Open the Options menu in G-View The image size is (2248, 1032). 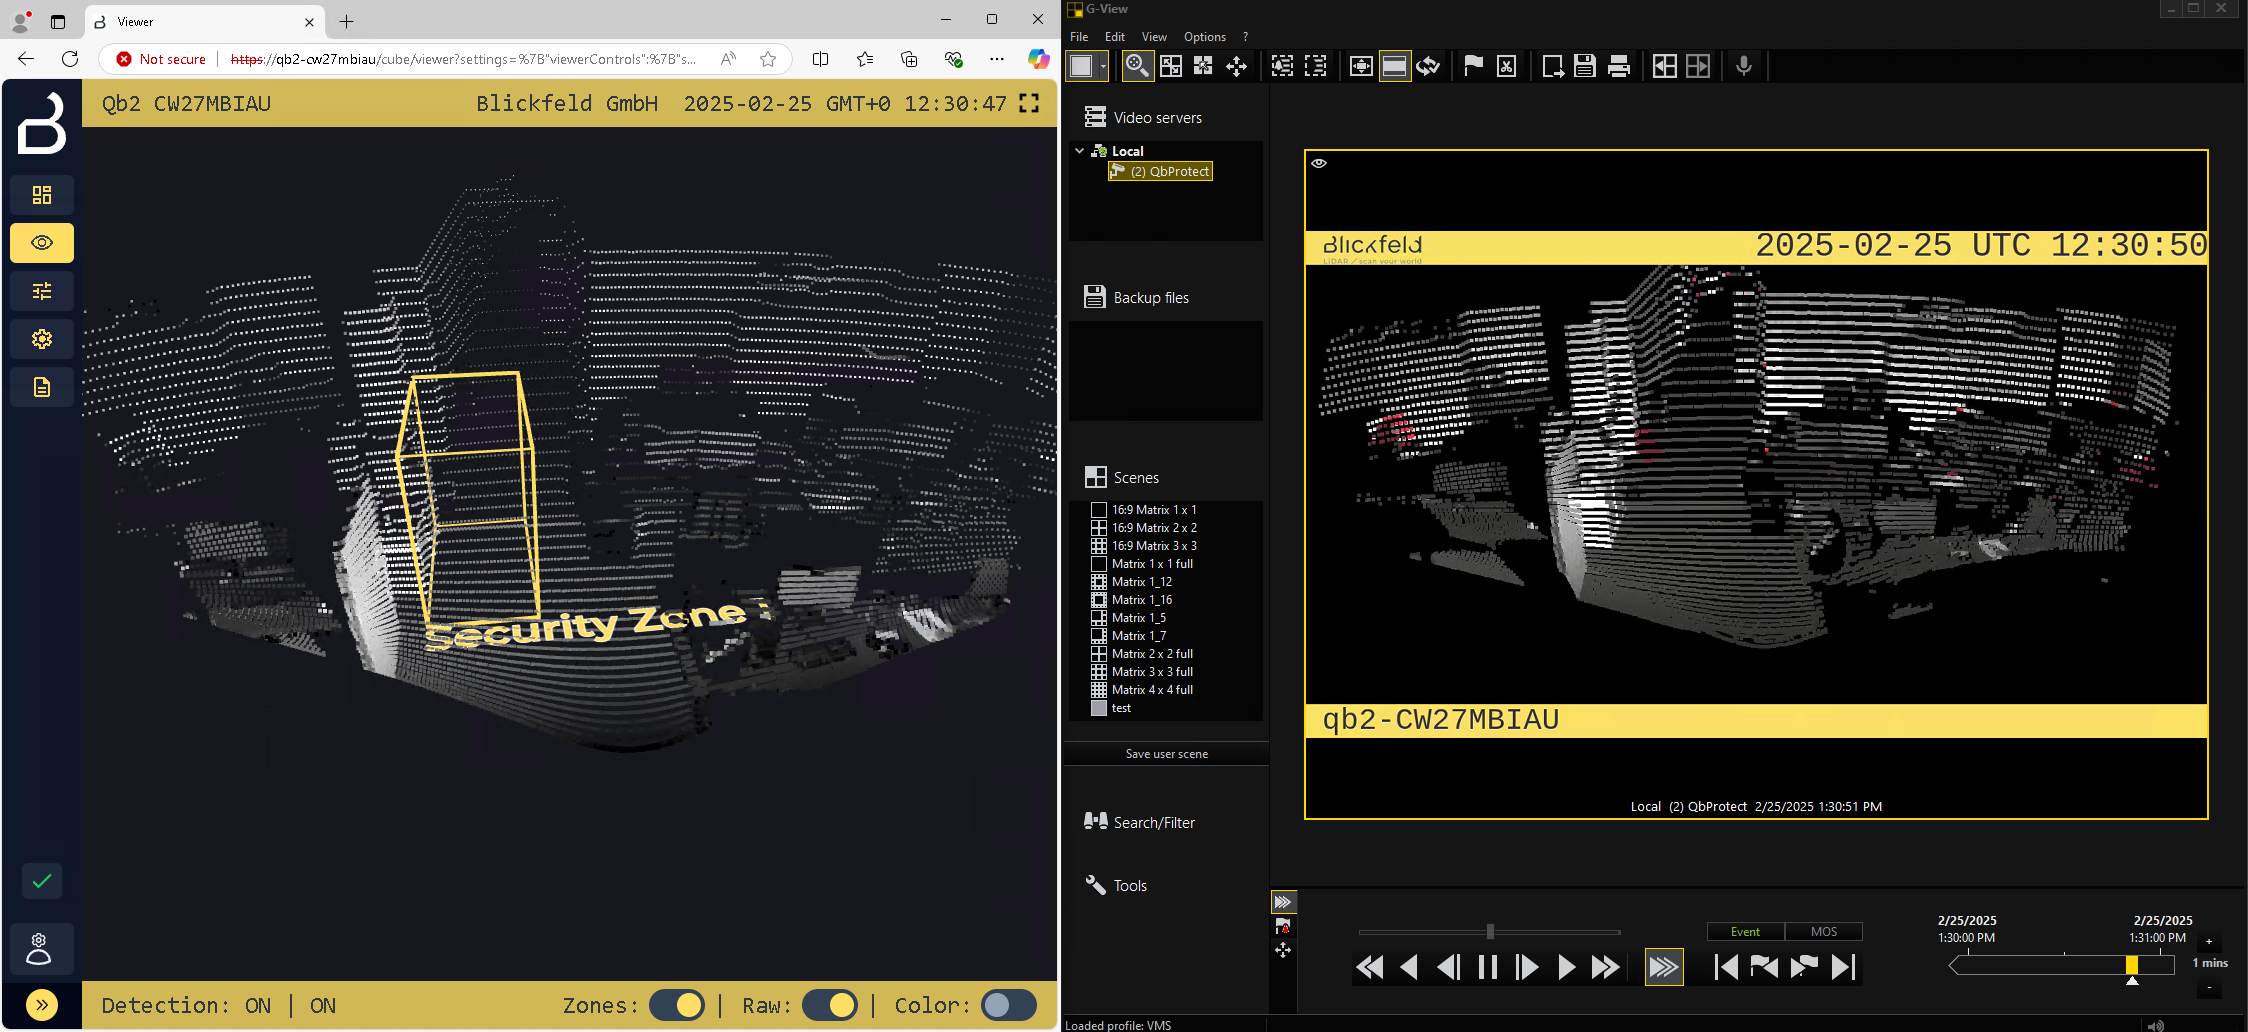coord(1204,37)
